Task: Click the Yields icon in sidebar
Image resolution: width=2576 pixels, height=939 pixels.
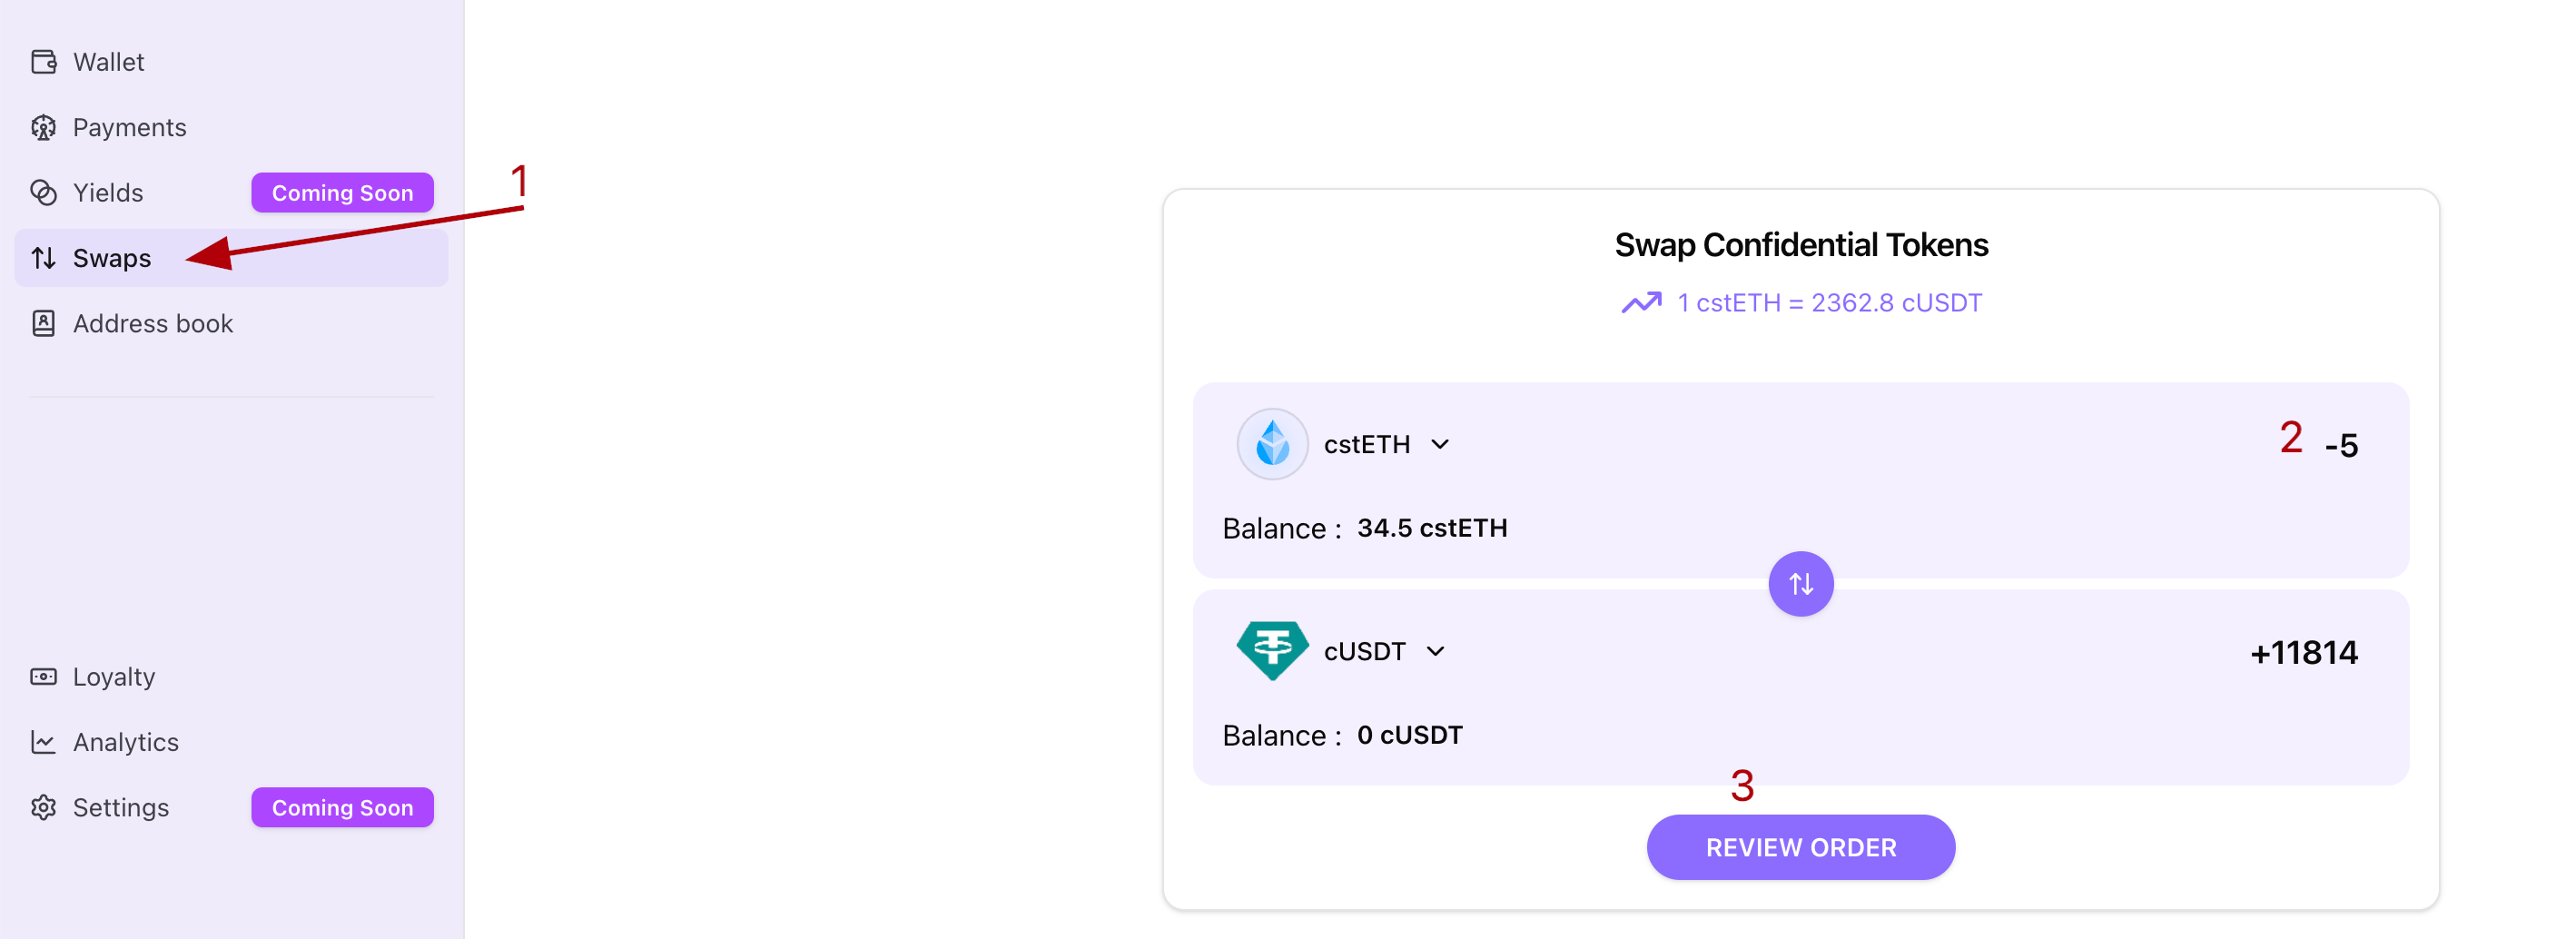Action: pyautogui.click(x=43, y=193)
